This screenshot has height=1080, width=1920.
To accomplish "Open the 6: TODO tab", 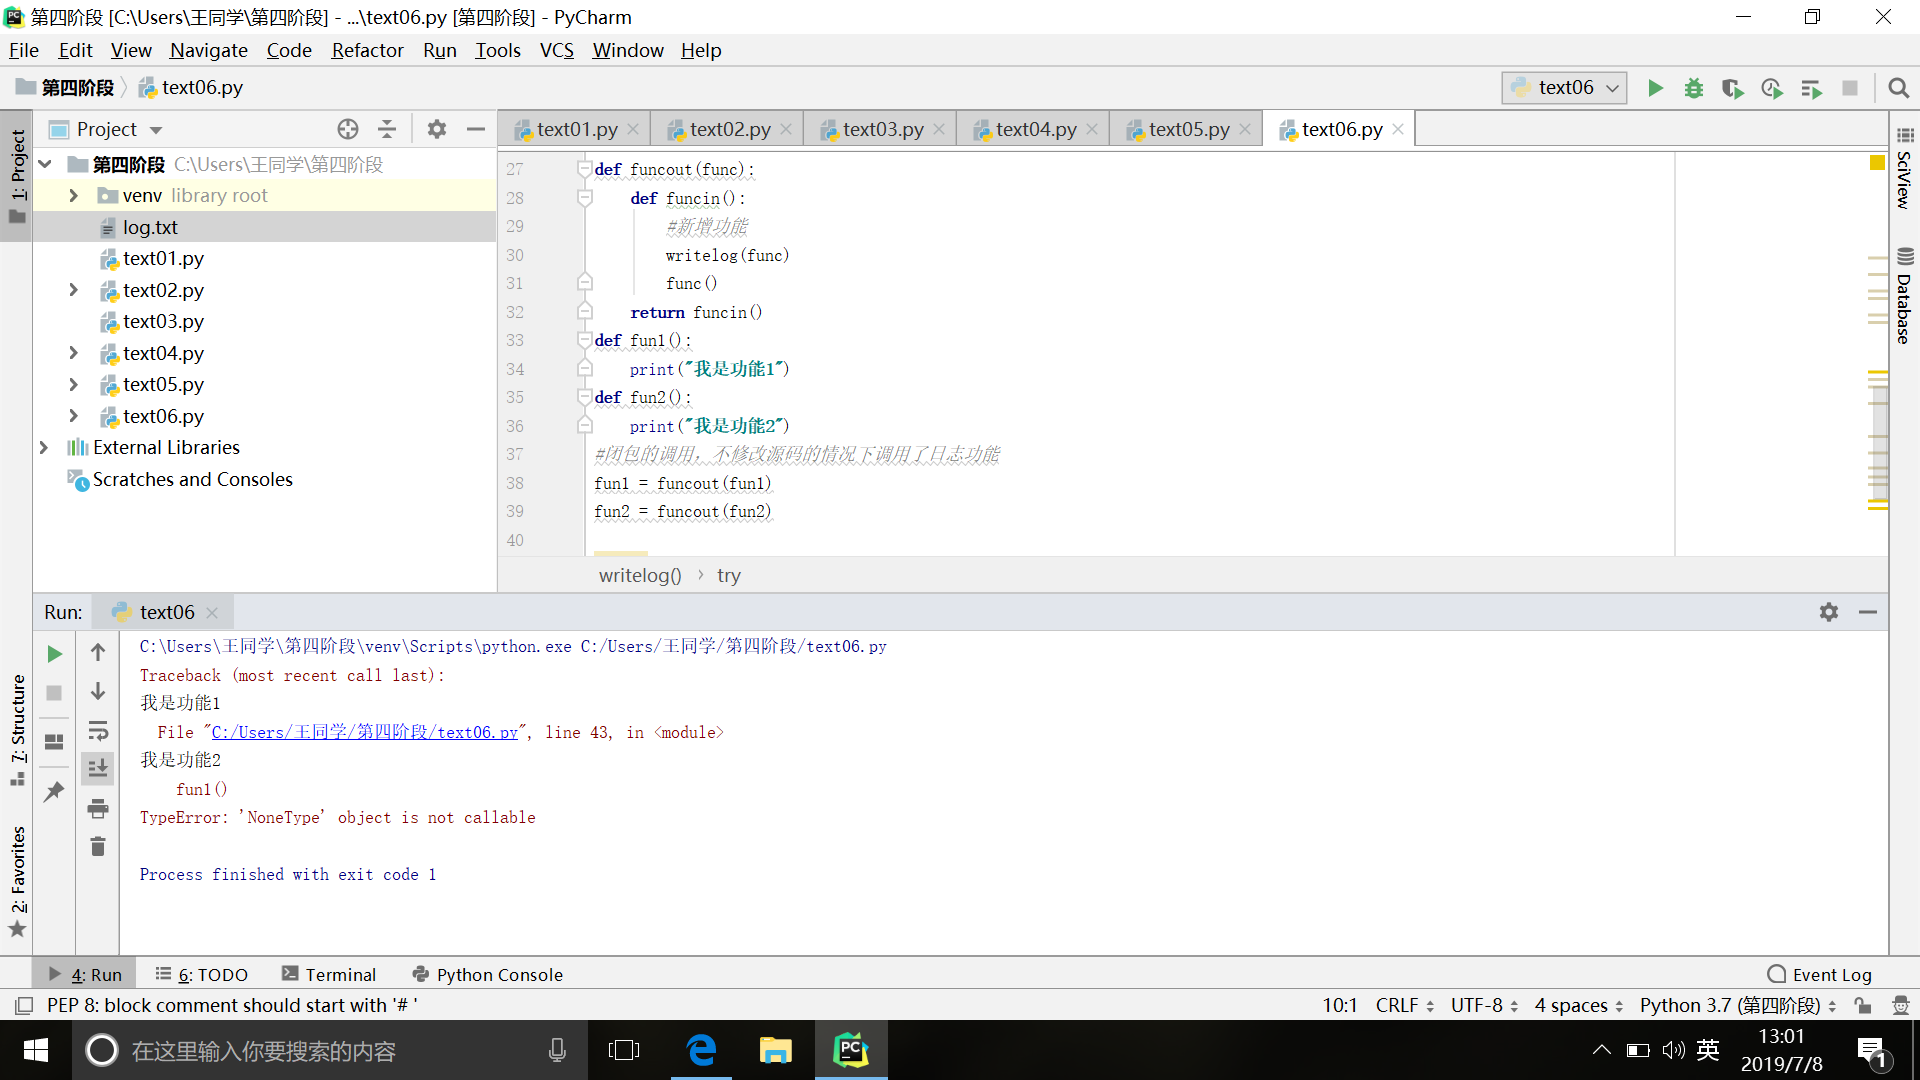I will pos(202,975).
